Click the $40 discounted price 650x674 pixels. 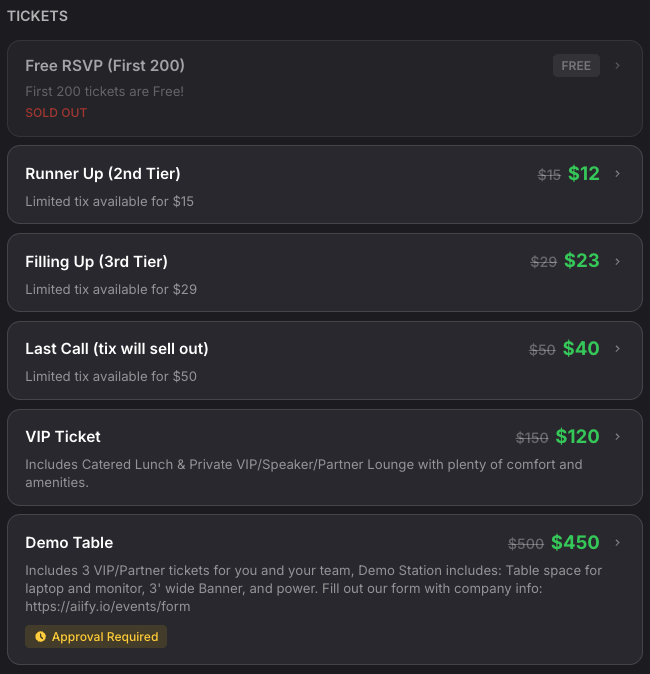coord(581,349)
